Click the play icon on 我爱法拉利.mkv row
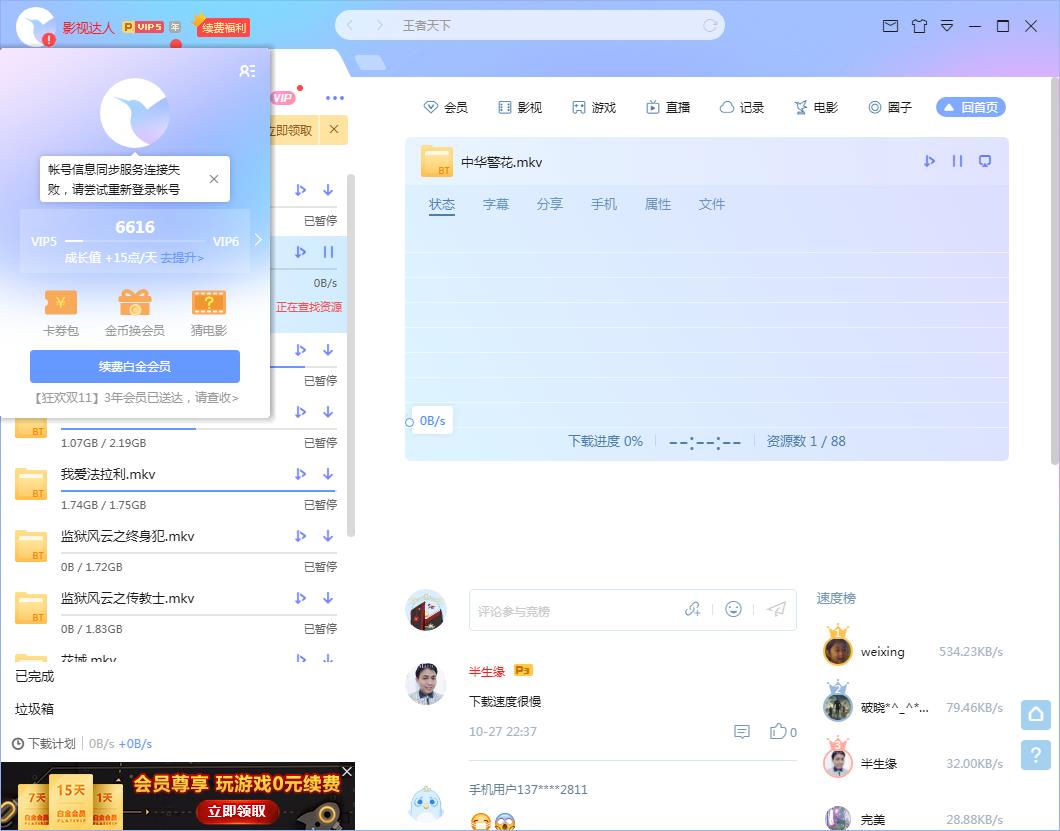 tap(300, 474)
